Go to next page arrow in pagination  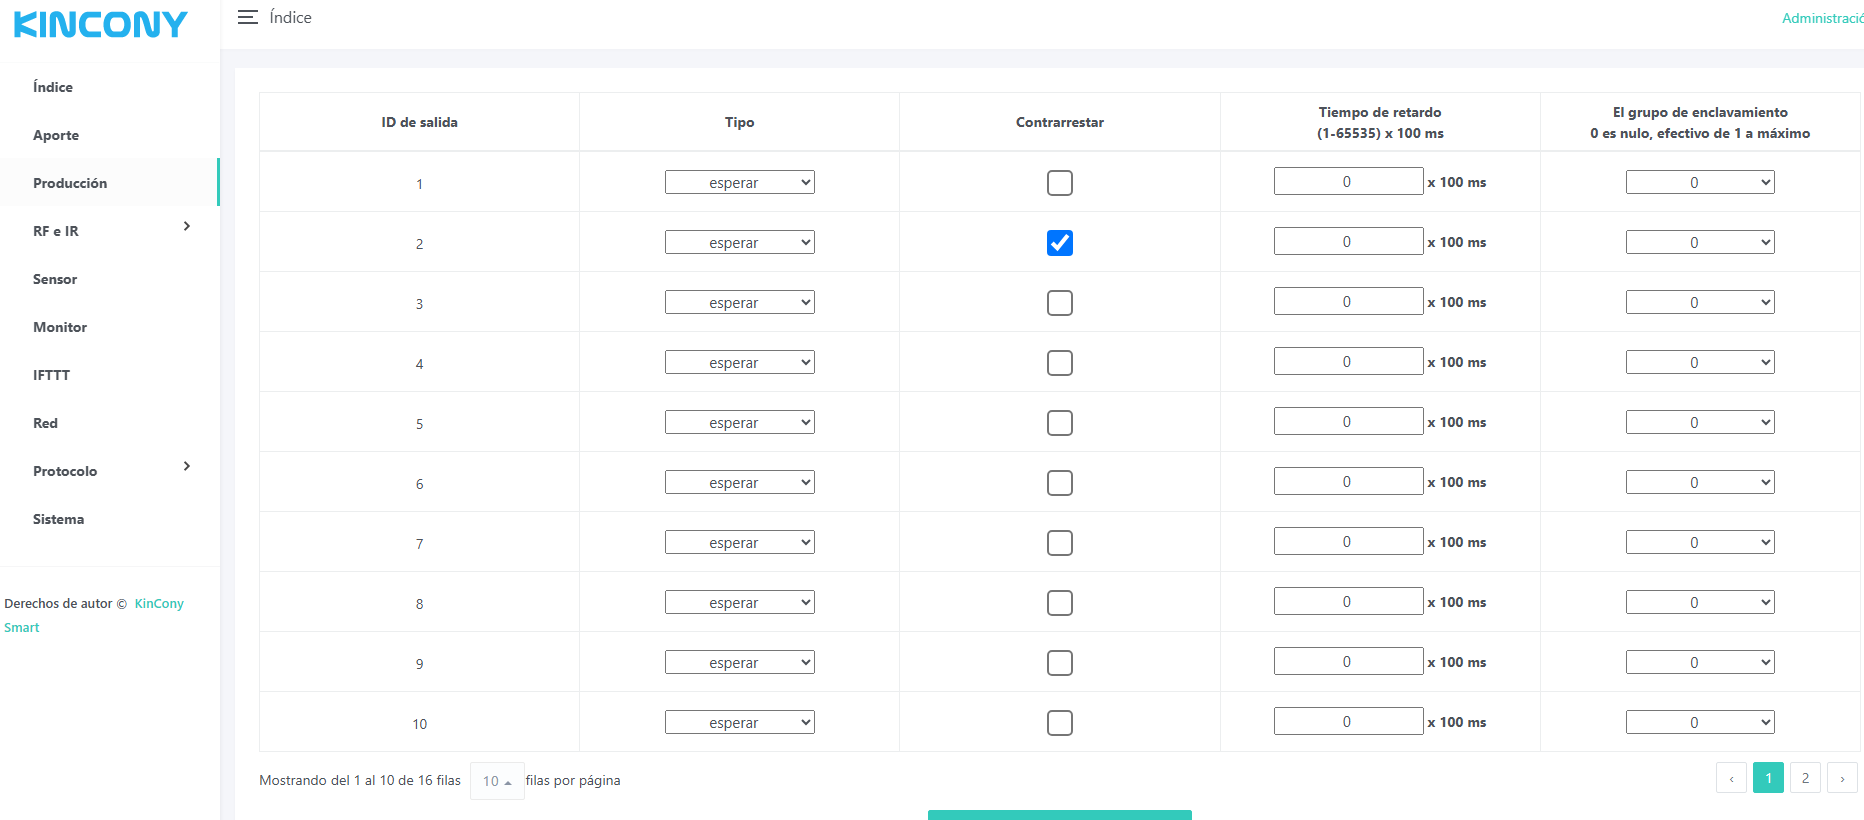pos(1841,778)
